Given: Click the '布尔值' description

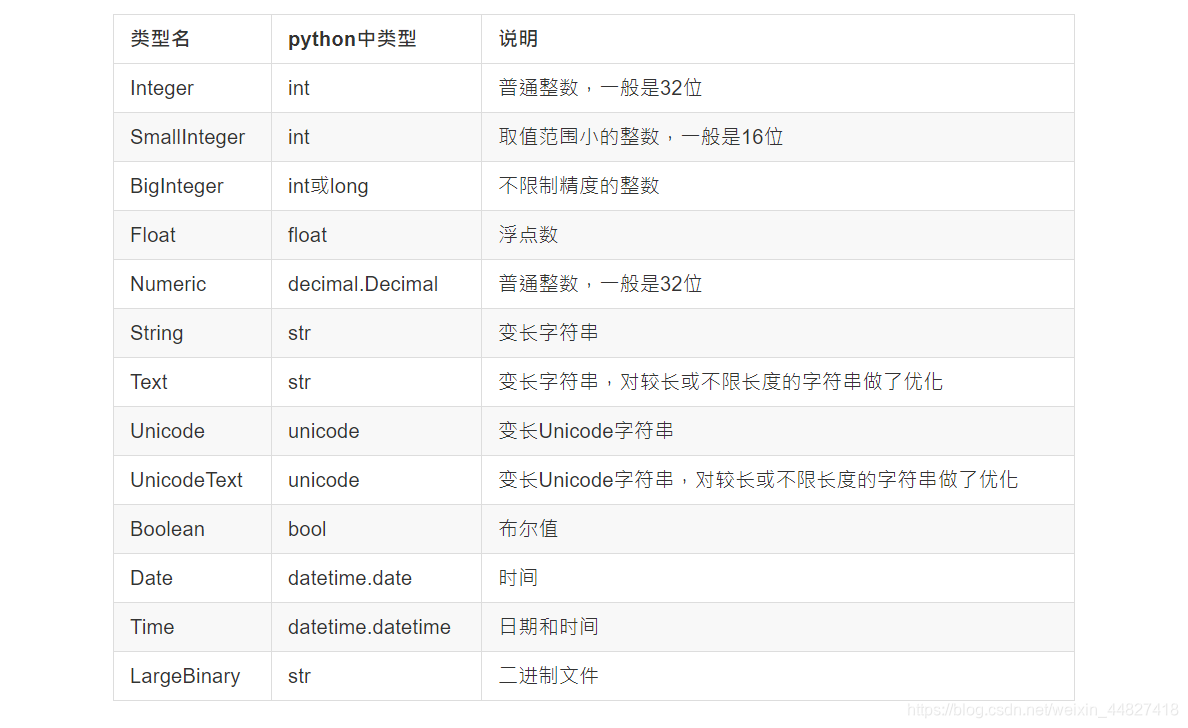Looking at the screenshot, I should 528,529.
